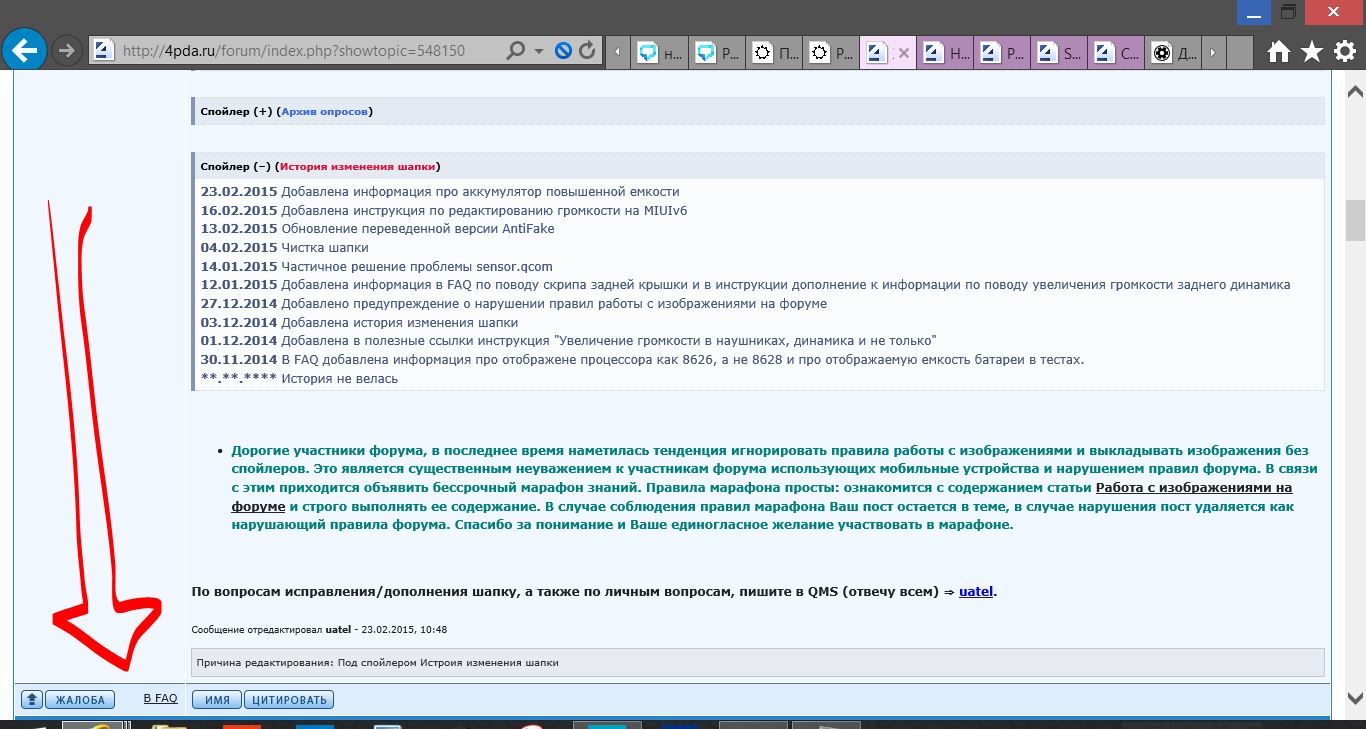1366x729 pixels.
Task: Click the scrollbar up arrow
Action: tap(1355, 91)
